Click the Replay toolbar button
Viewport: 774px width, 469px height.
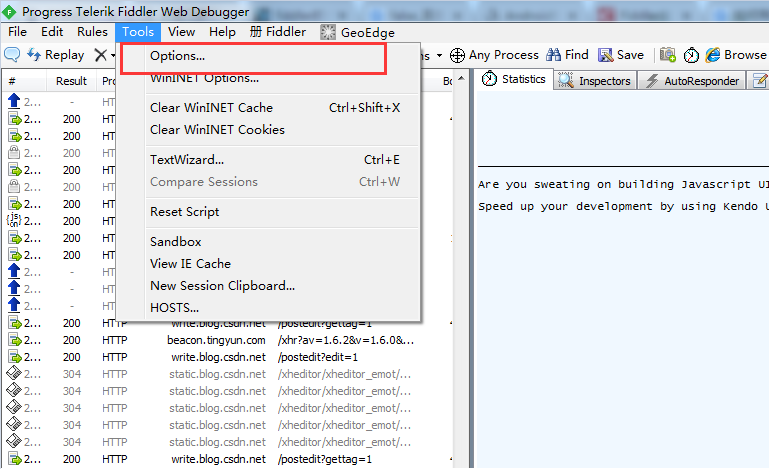(x=55, y=55)
